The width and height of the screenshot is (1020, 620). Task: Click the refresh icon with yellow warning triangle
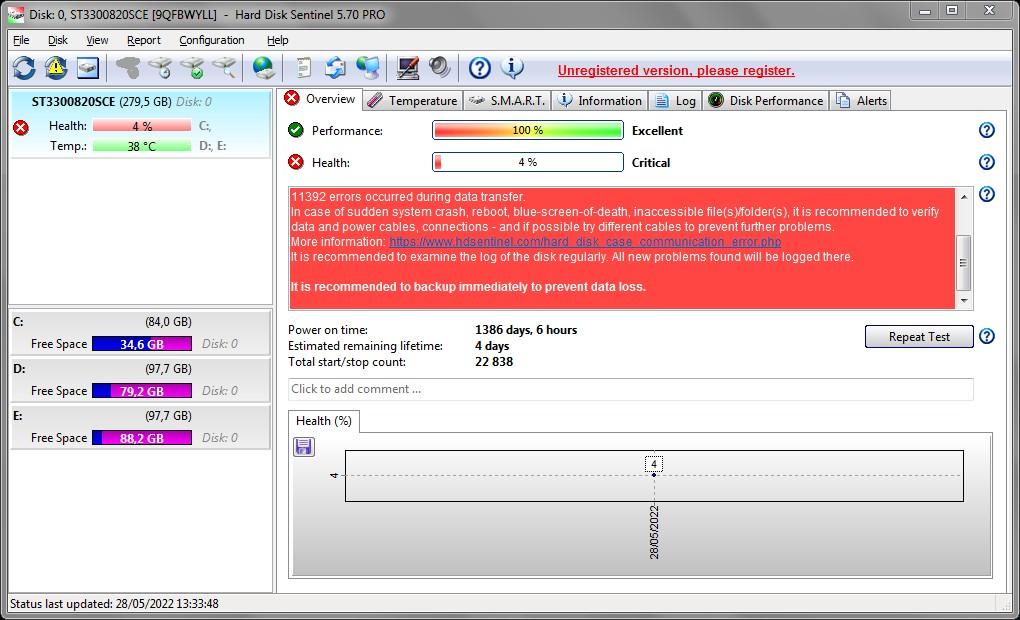pos(56,68)
